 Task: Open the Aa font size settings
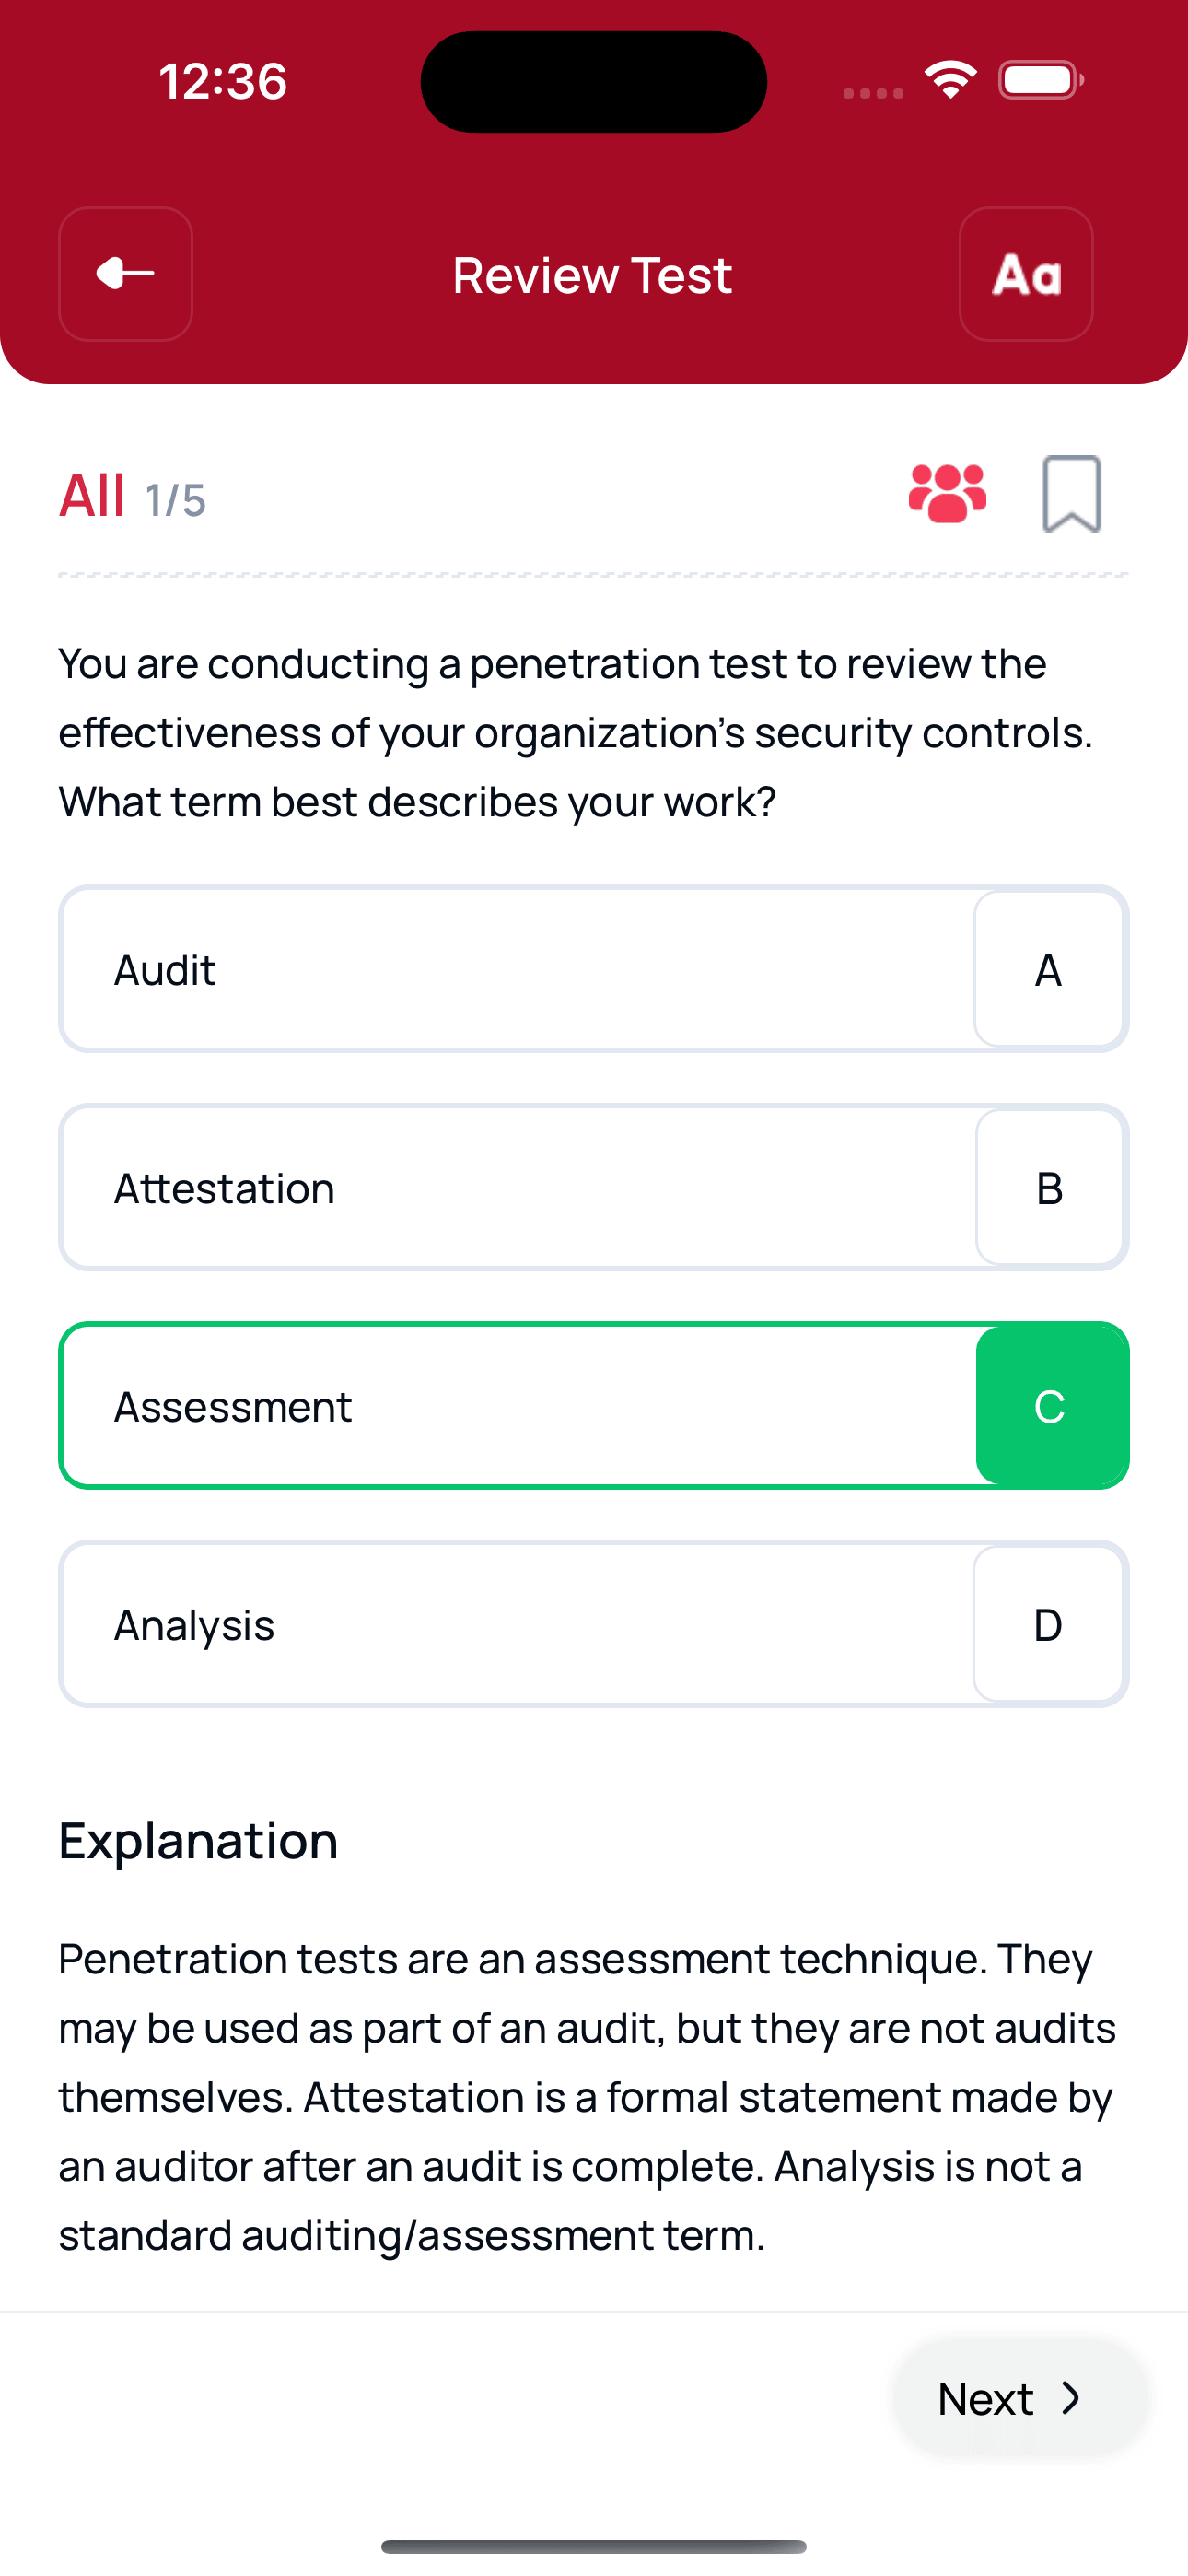click(1026, 274)
